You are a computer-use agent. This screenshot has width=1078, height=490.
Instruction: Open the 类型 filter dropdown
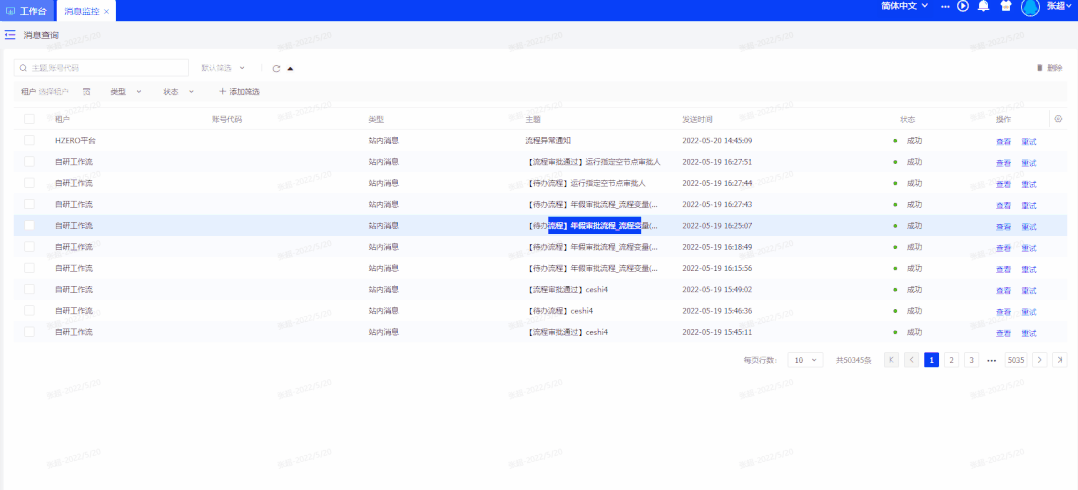pos(126,92)
